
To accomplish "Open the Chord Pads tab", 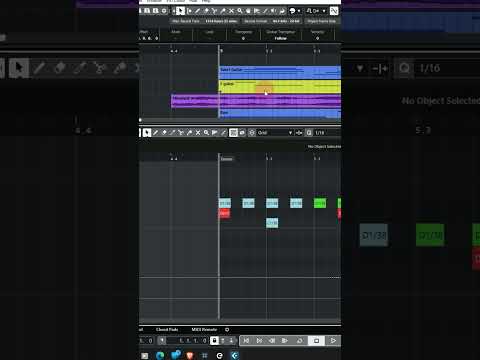I will pyautogui.click(x=167, y=330).
